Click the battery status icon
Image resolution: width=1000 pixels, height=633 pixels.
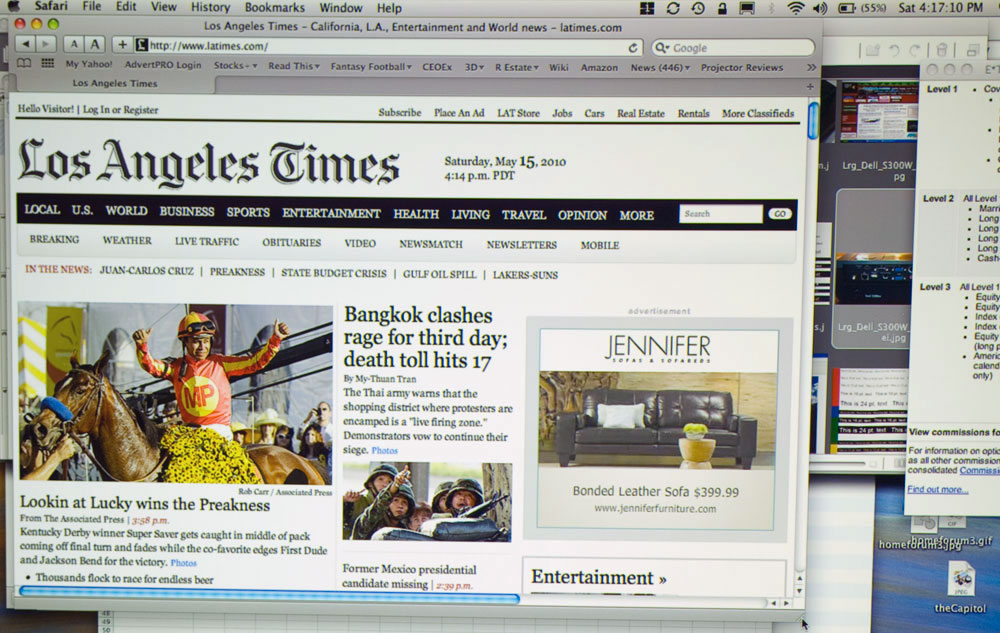[x=846, y=8]
